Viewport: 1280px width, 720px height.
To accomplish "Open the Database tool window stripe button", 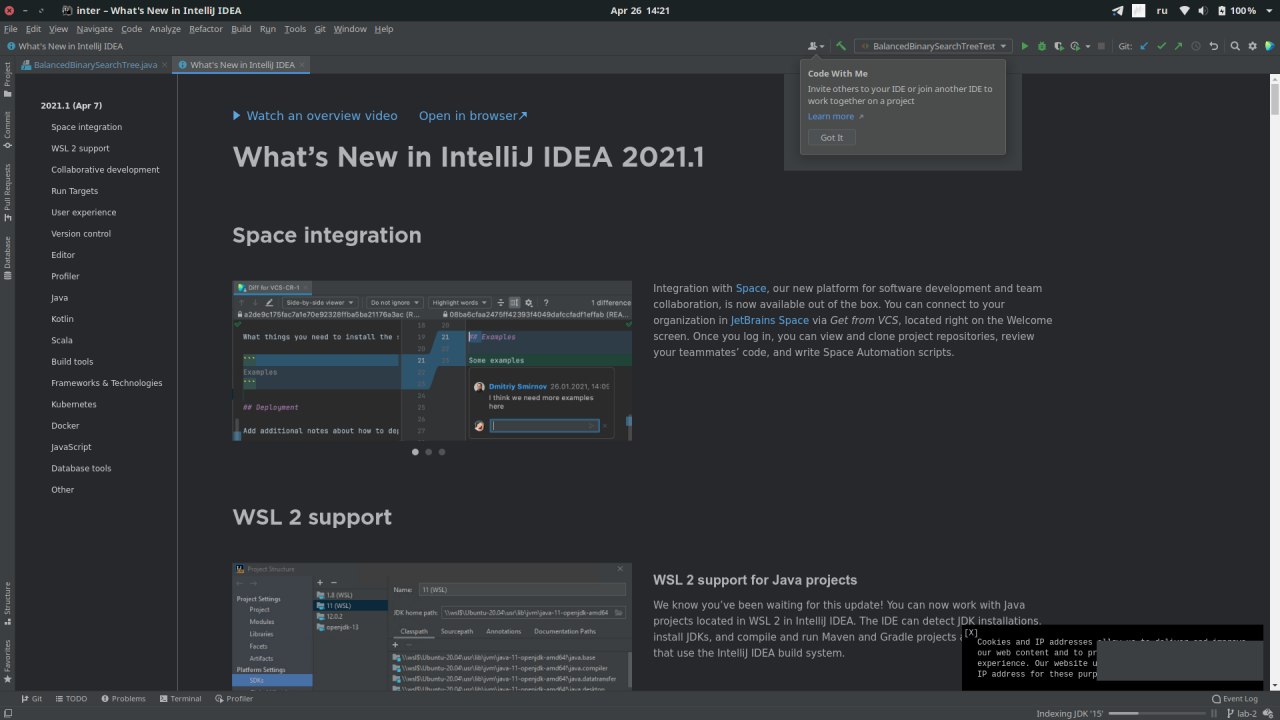I will [x=7, y=259].
